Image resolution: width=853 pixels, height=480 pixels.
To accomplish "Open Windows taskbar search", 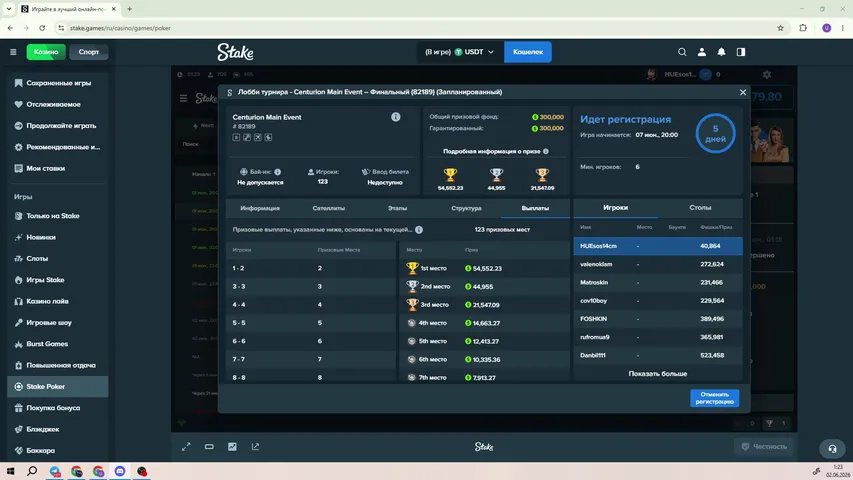I will coord(32,471).
